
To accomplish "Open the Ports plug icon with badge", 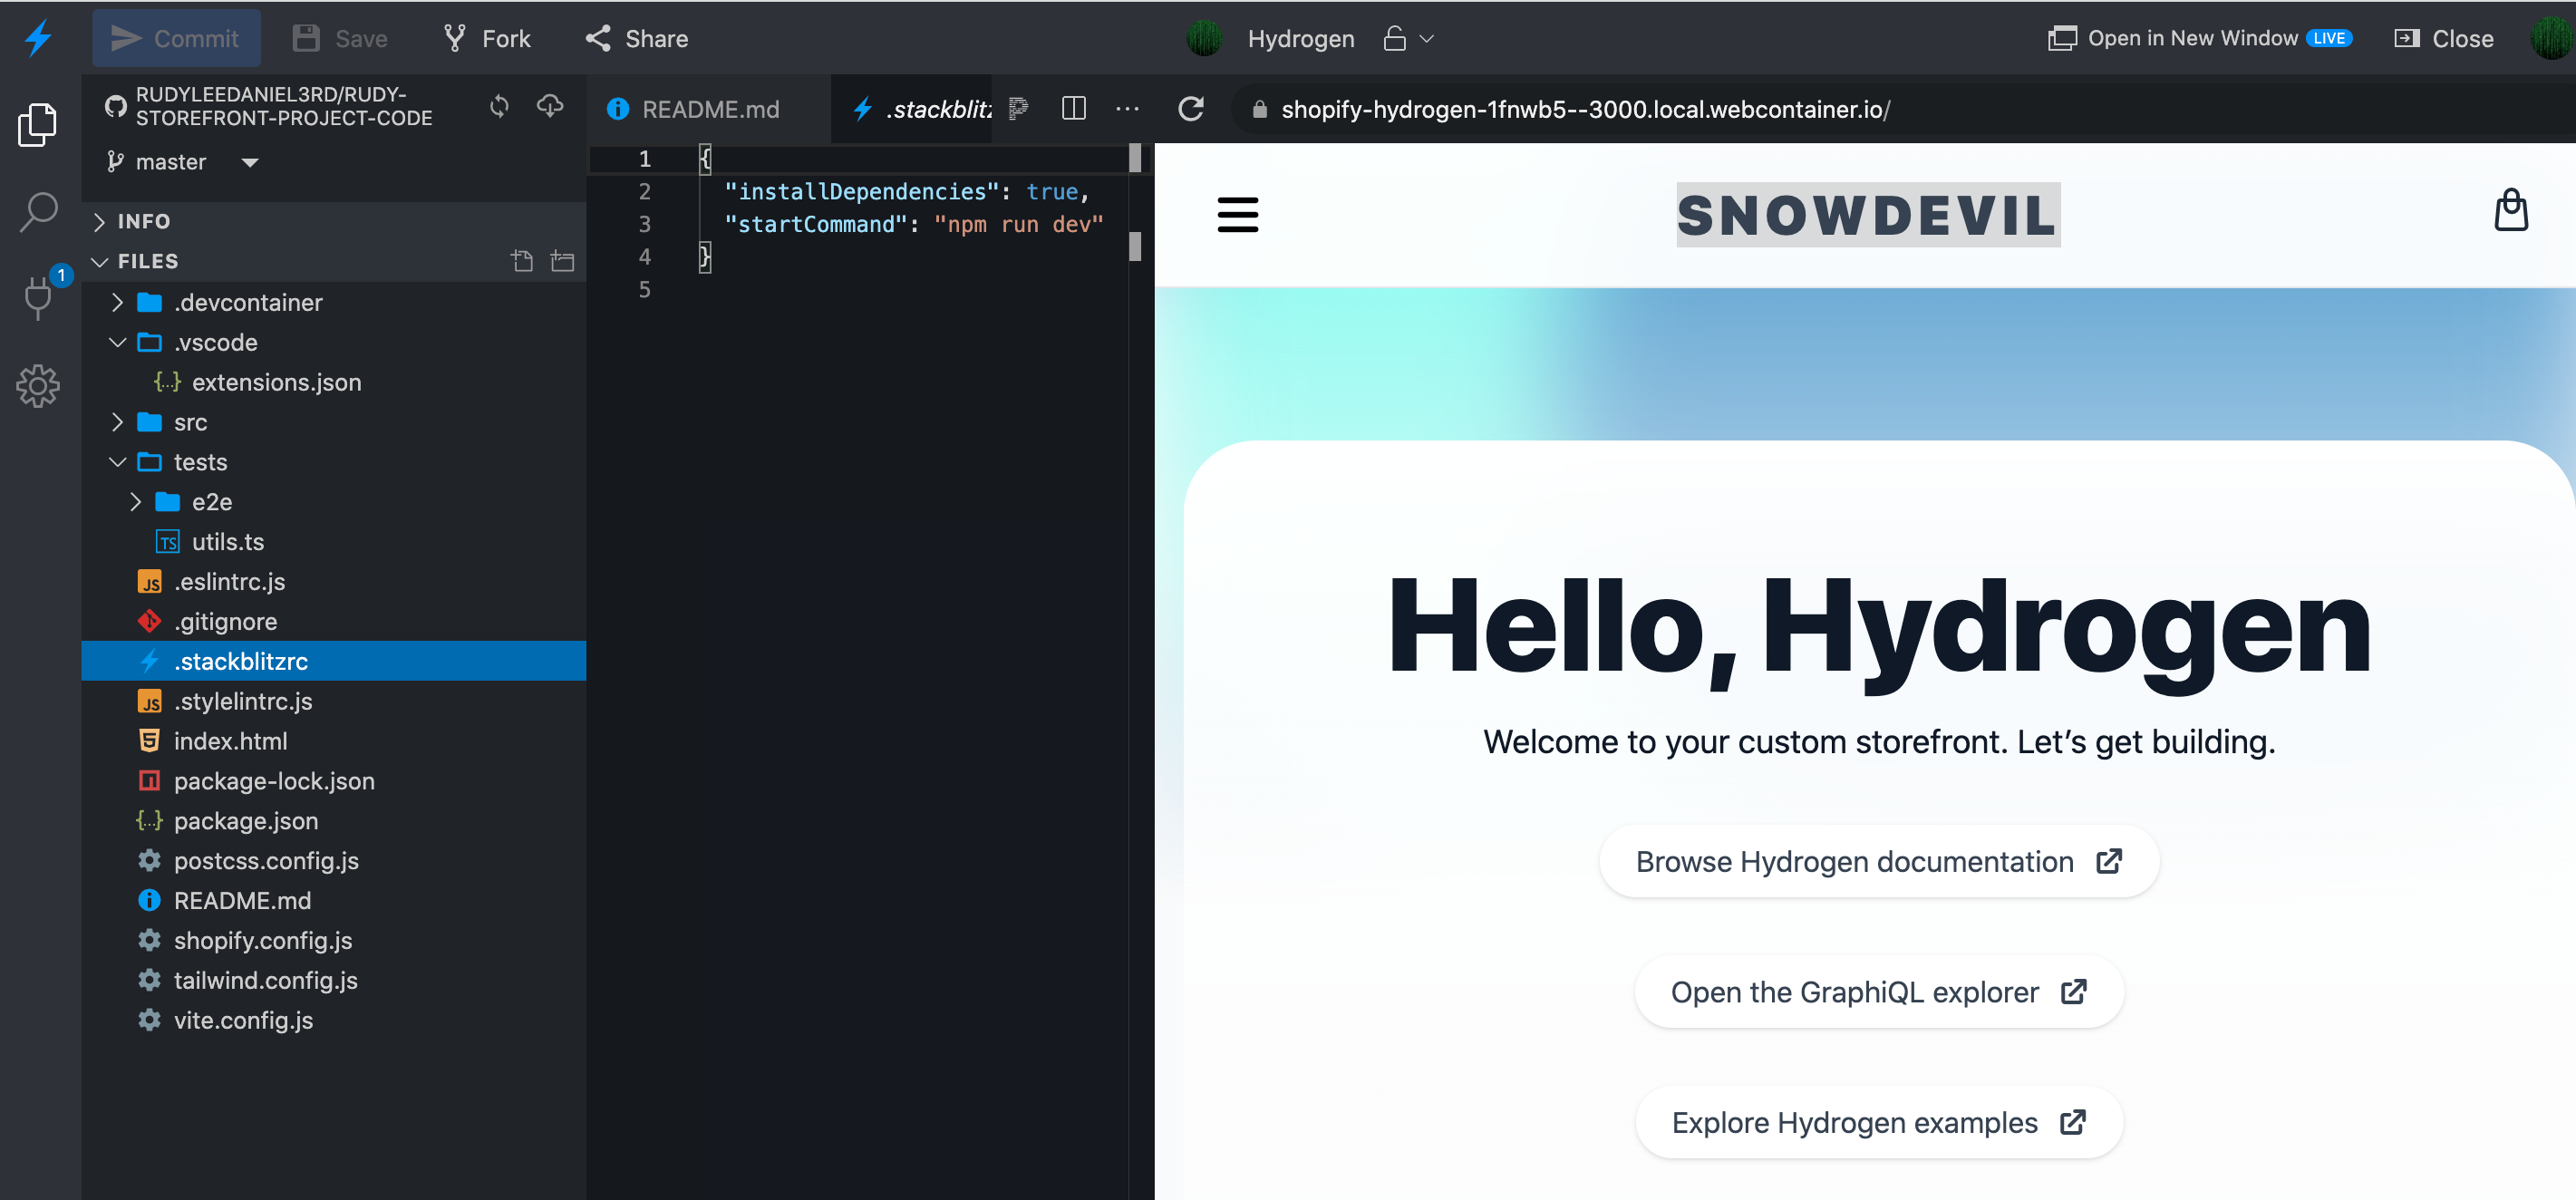I will [38, 296].
